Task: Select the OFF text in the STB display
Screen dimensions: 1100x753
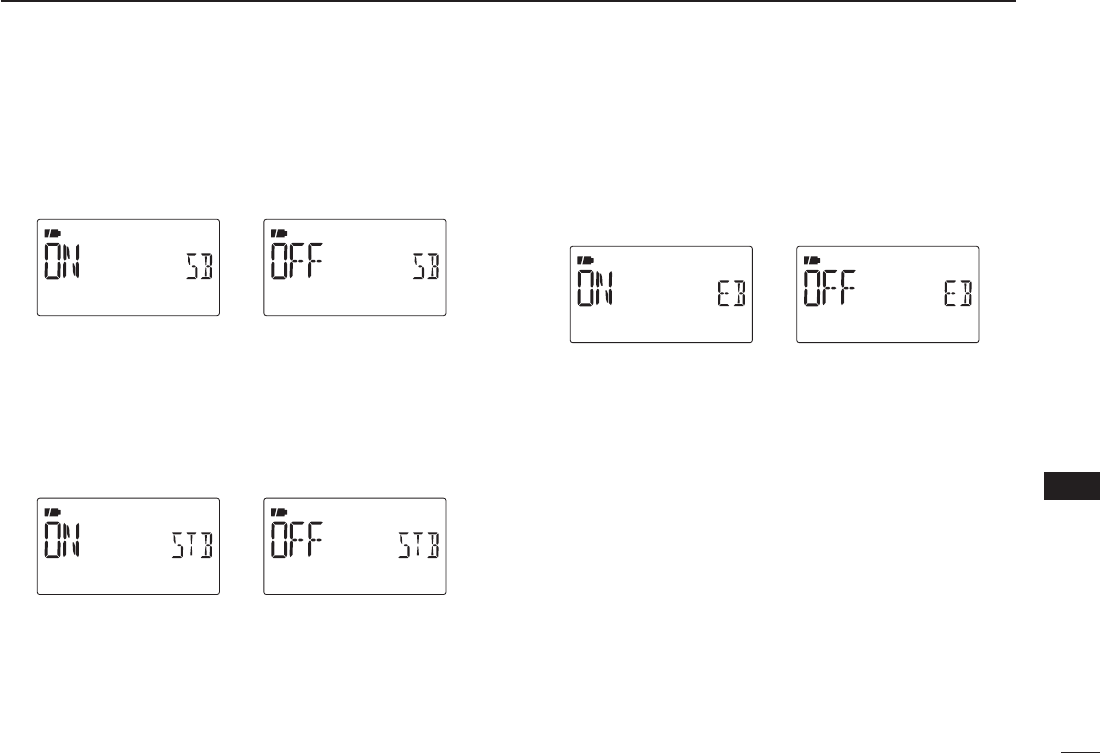Action: [297, 539]
